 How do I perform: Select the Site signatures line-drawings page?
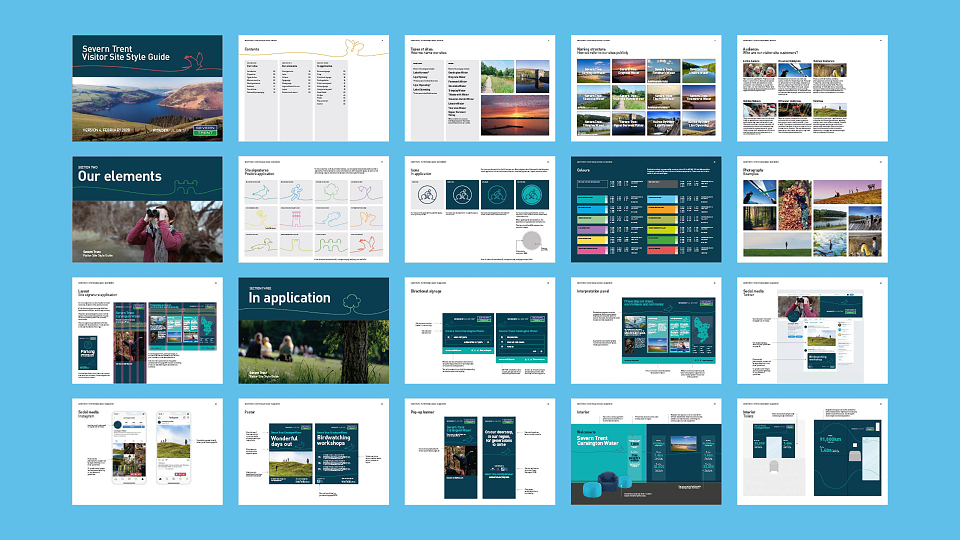coord(313,209)
